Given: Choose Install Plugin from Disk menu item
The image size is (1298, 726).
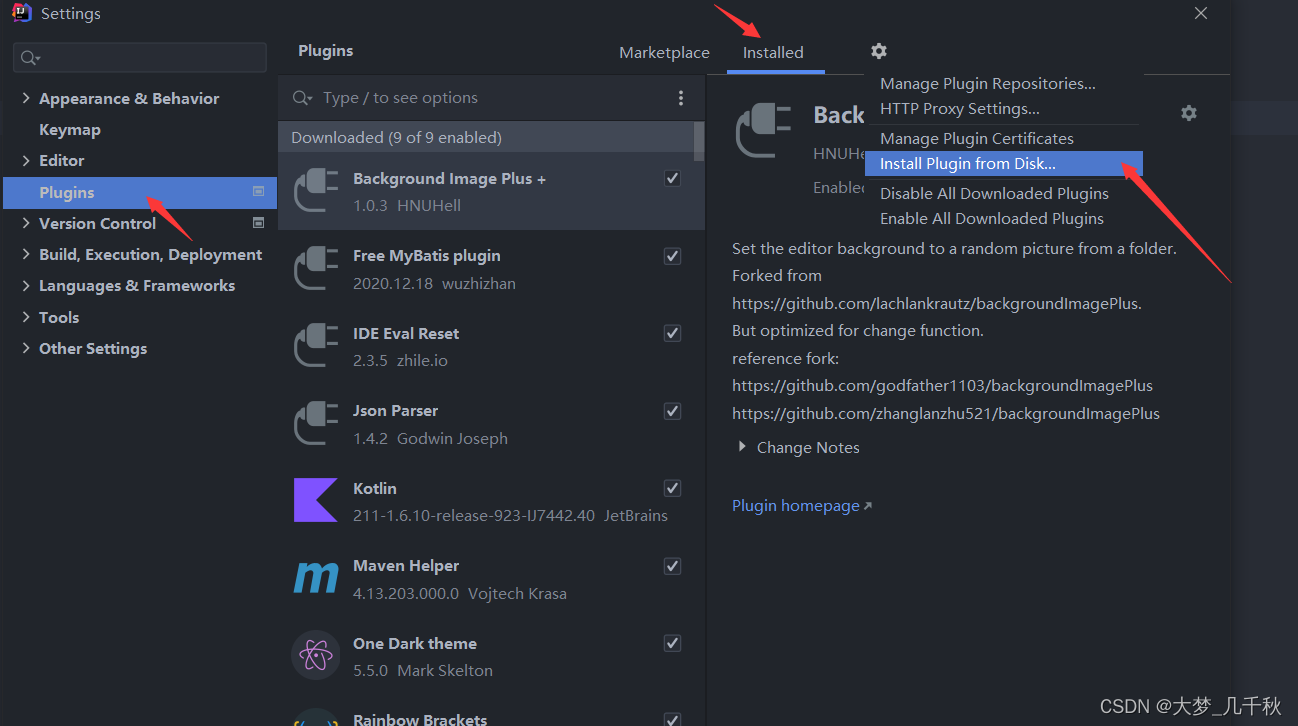Looking at the screenshot, I should pyautogui.click(x=1004, y=164).
